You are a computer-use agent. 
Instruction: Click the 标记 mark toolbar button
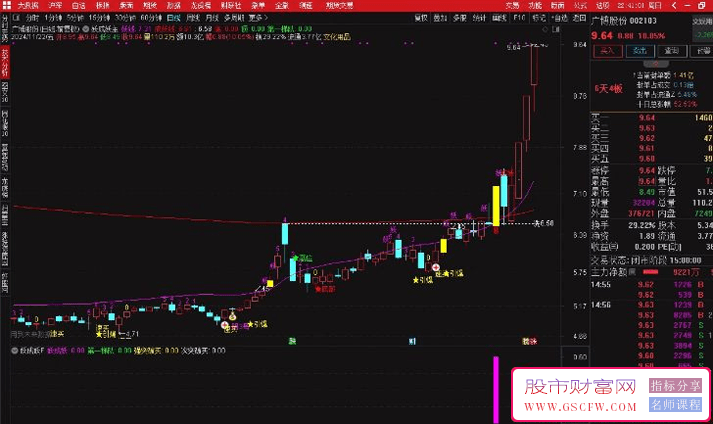click(x=539, y=18)
